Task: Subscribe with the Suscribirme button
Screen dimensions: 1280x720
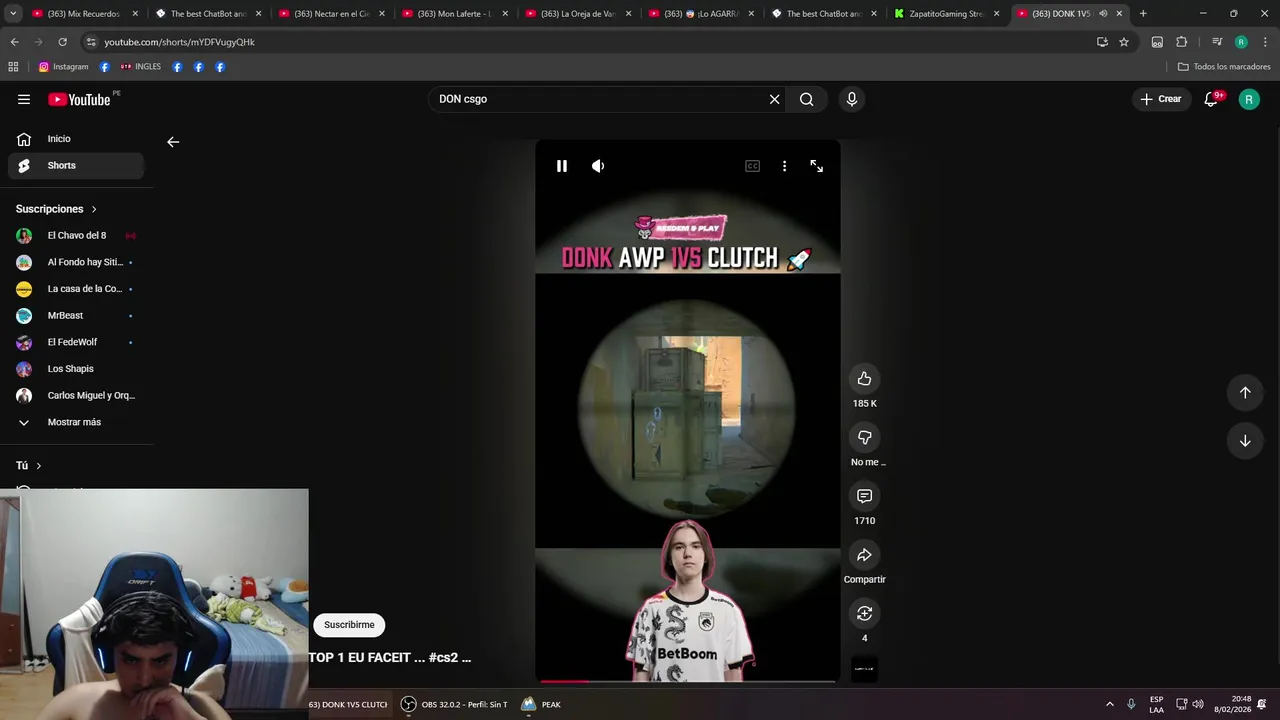Action: [349, 625]
